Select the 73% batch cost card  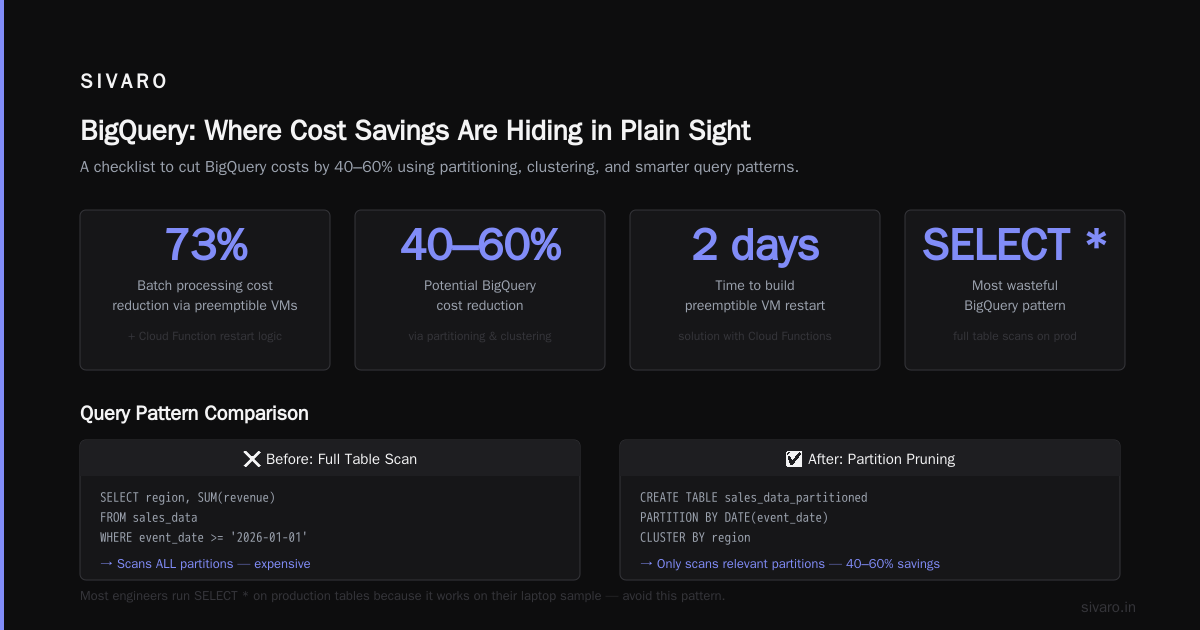(205, 290)
